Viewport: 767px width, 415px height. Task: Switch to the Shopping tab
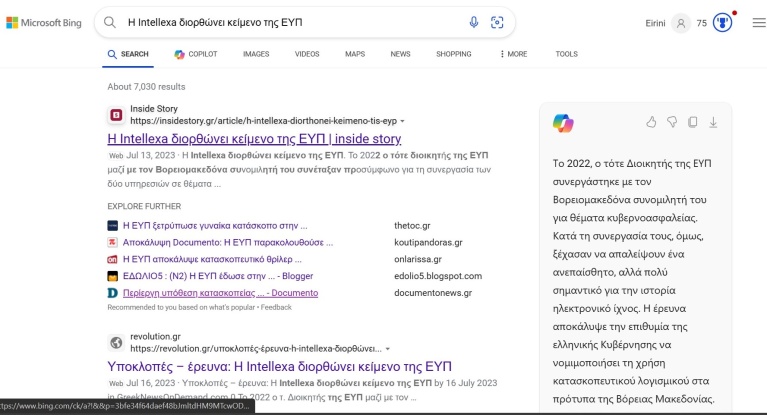[454, 54]
